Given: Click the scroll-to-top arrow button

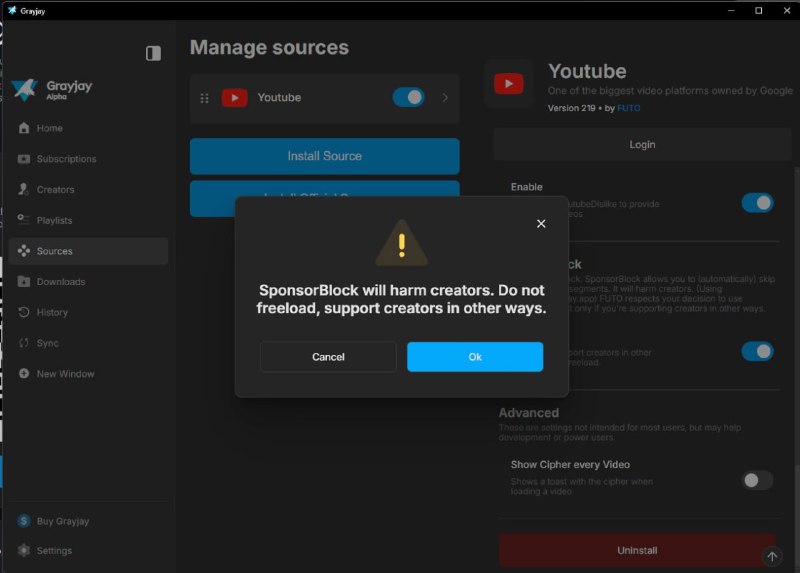Looking at the screenshot, I should [x=772, y=556].
